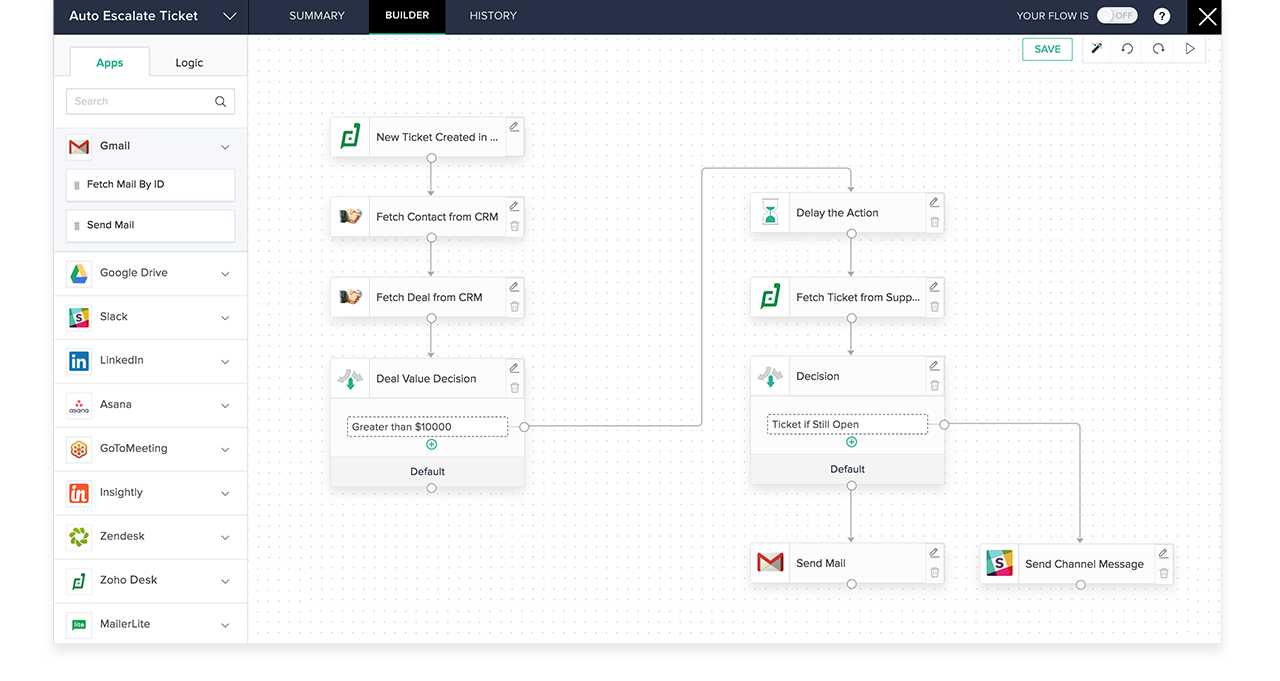Run the flow using the play icon
Image resolution: width=1280 pixels, height=681 pixels.
point(1190,48)
